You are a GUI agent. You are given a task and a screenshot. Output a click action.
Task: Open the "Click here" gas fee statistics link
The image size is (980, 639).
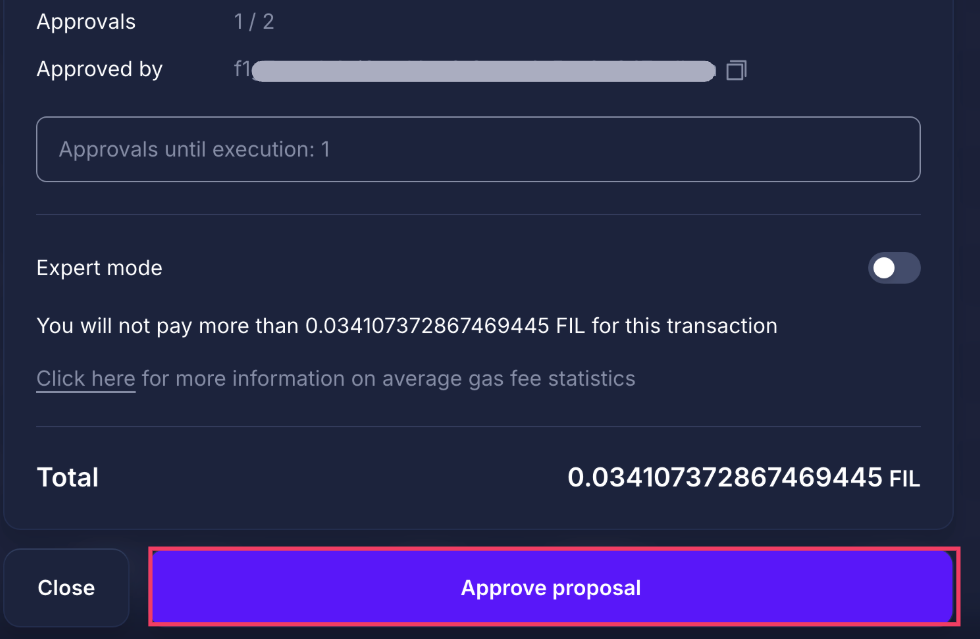[x=85, y=378]
